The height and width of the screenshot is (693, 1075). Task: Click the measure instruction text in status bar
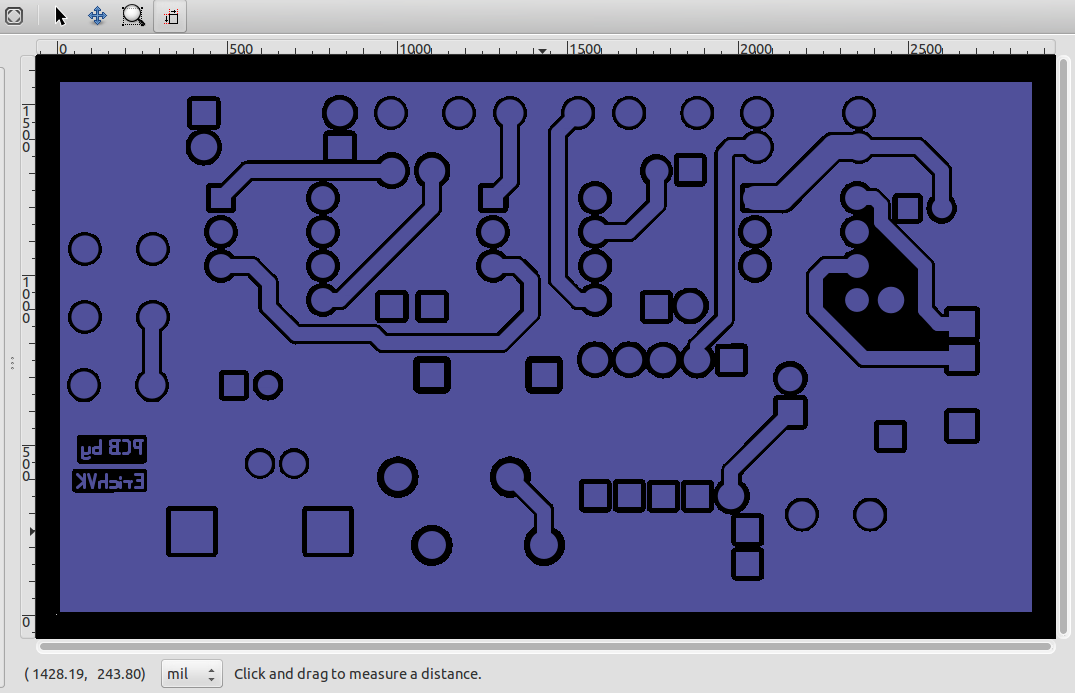(356, 673)
